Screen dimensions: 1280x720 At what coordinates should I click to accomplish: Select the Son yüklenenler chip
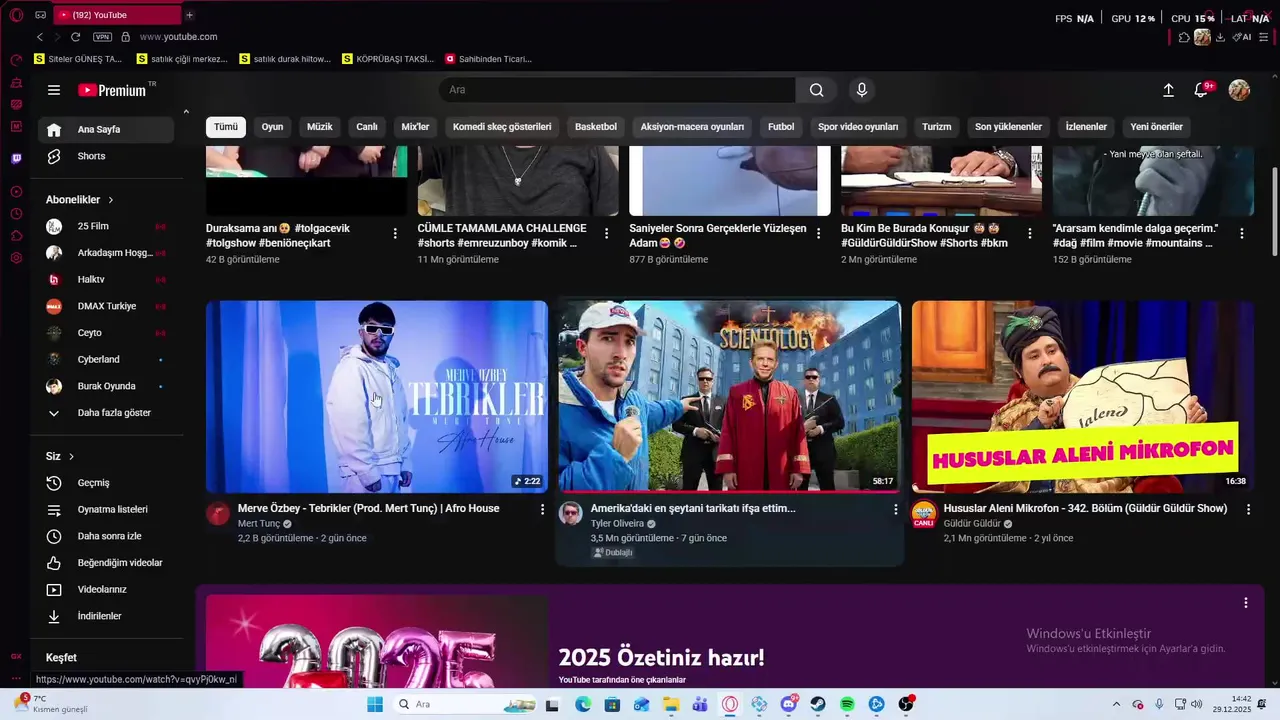1008,127
